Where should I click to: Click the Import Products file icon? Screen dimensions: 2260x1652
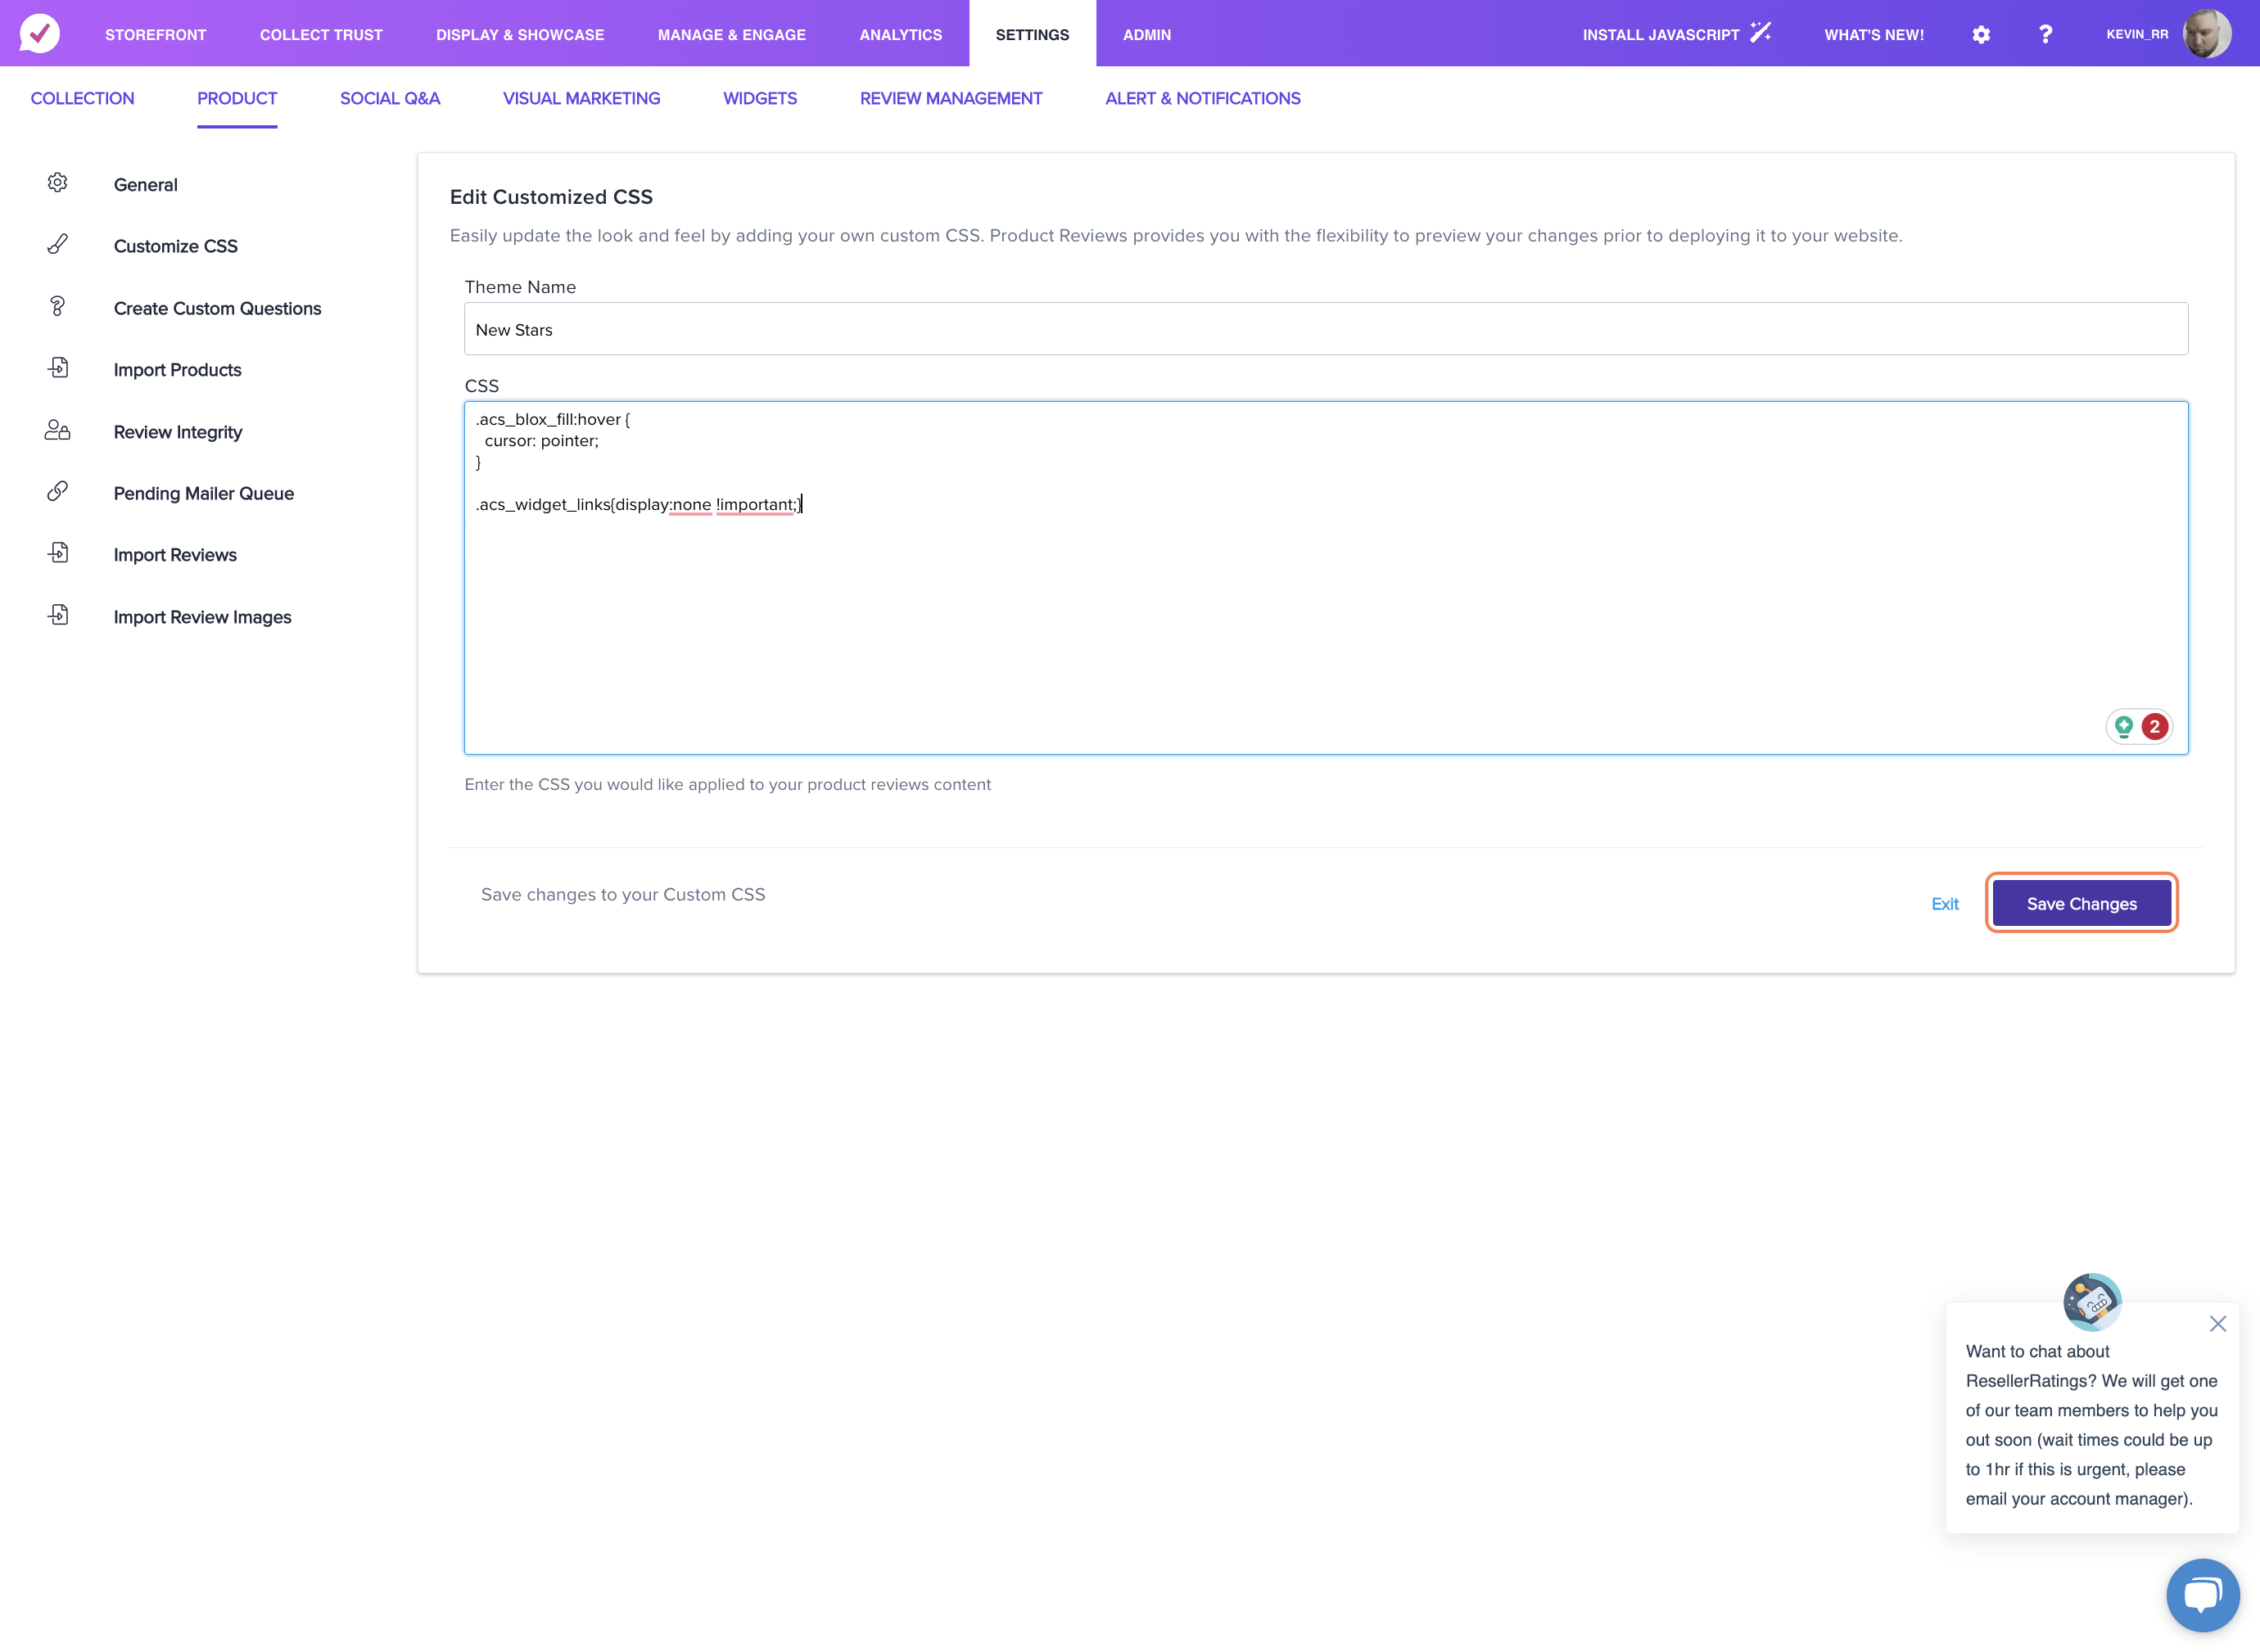[x=58, y=368]
